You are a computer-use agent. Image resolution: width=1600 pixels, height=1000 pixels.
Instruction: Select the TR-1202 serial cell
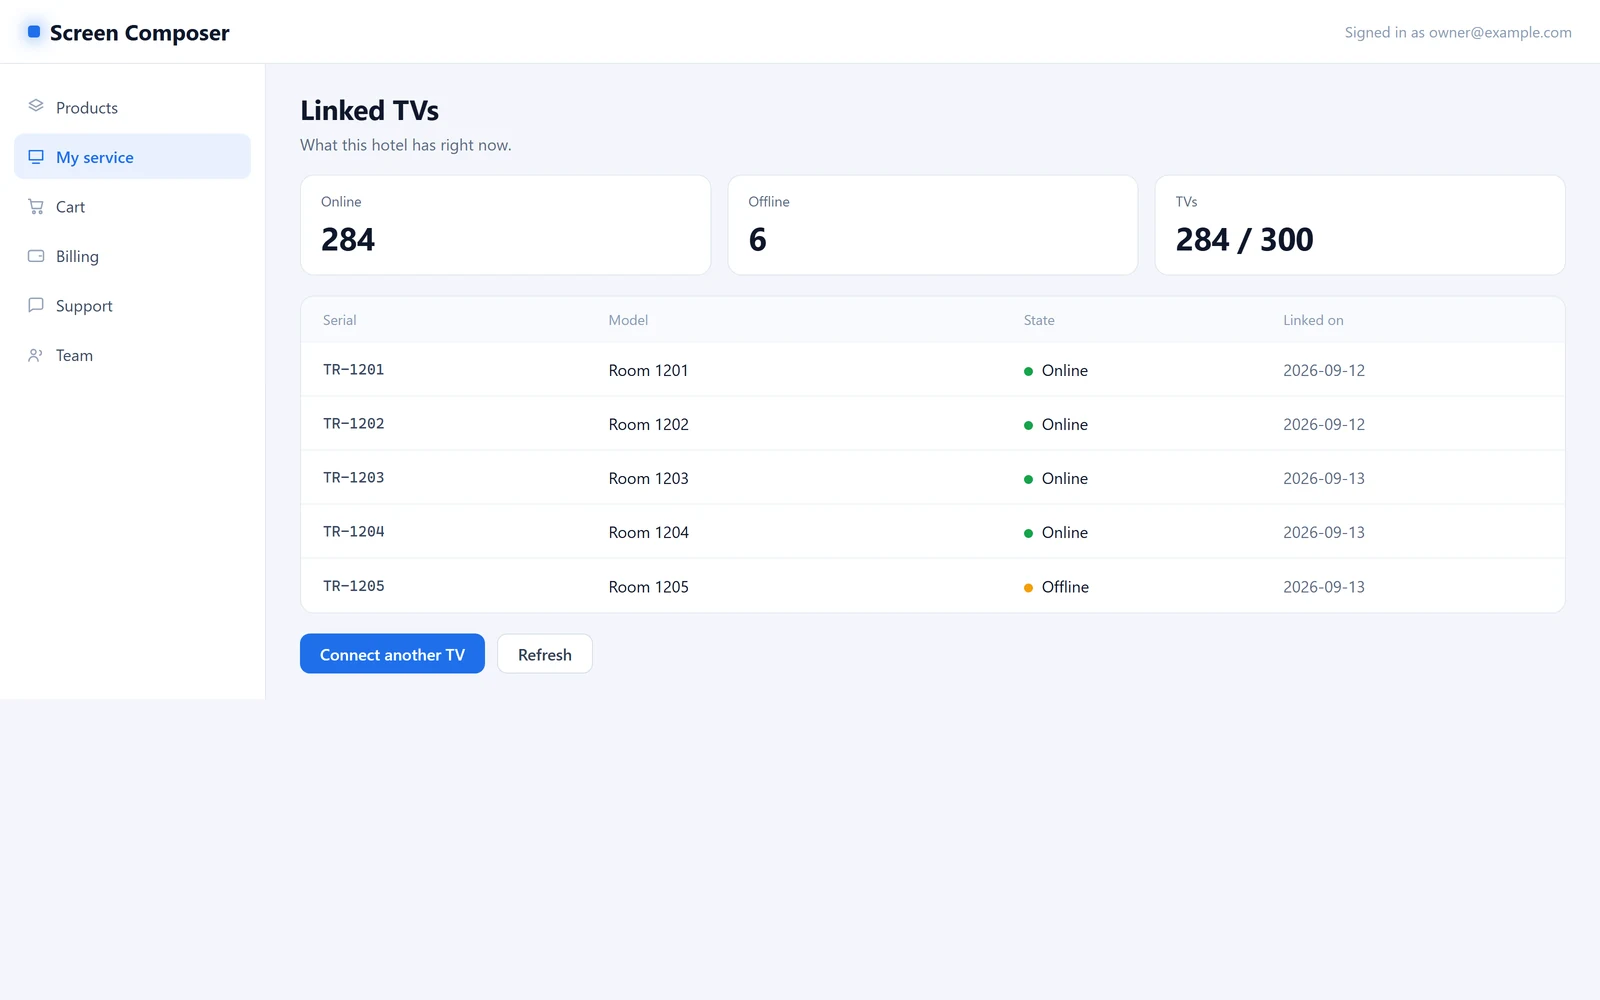point(354,424)
